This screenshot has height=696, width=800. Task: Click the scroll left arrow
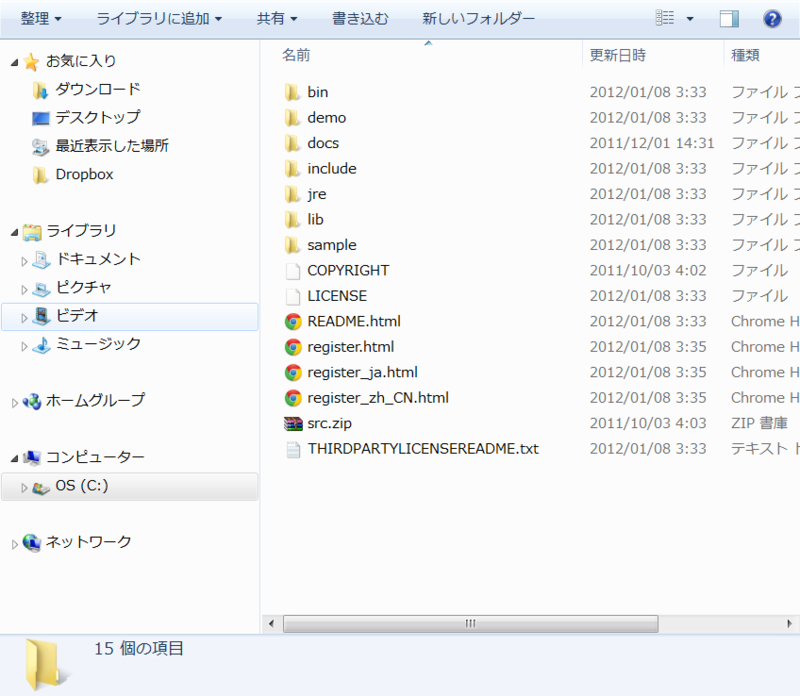point(271,623)
